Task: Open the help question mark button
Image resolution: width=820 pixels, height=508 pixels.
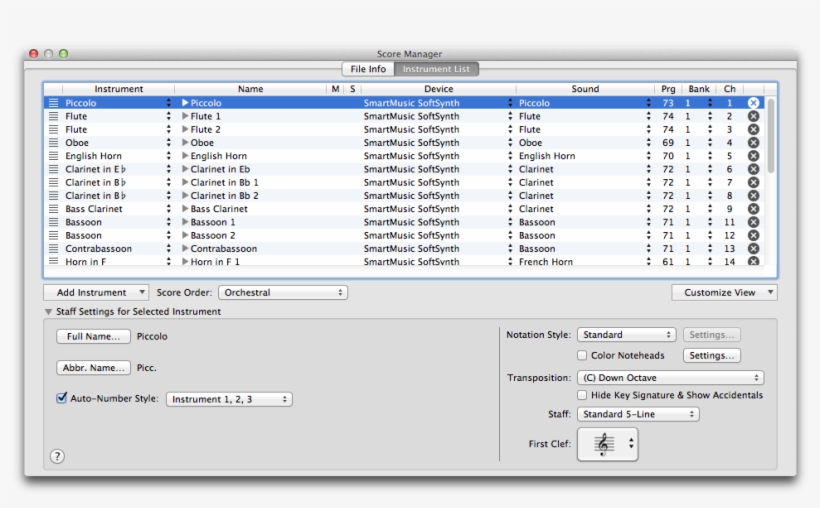Action: coord(58,456)
